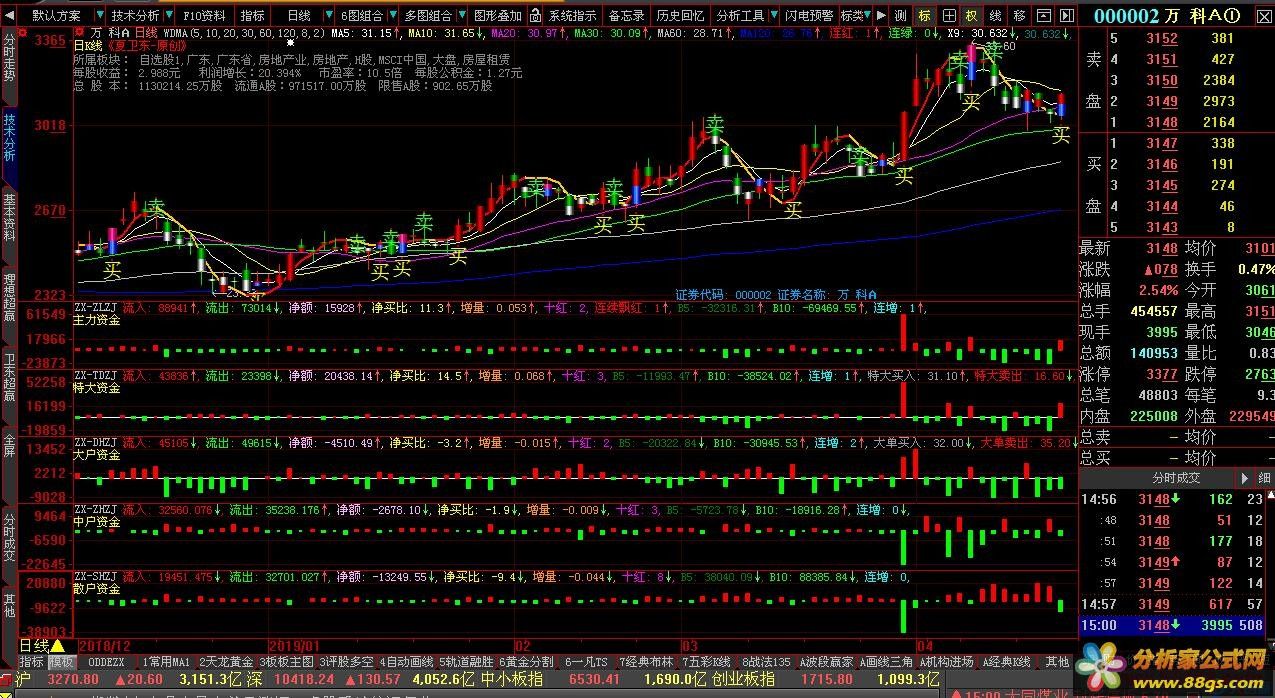Select the 线 draw line icon
Image resolution: width=1275 pixels, height=698 pixels.
996,15
